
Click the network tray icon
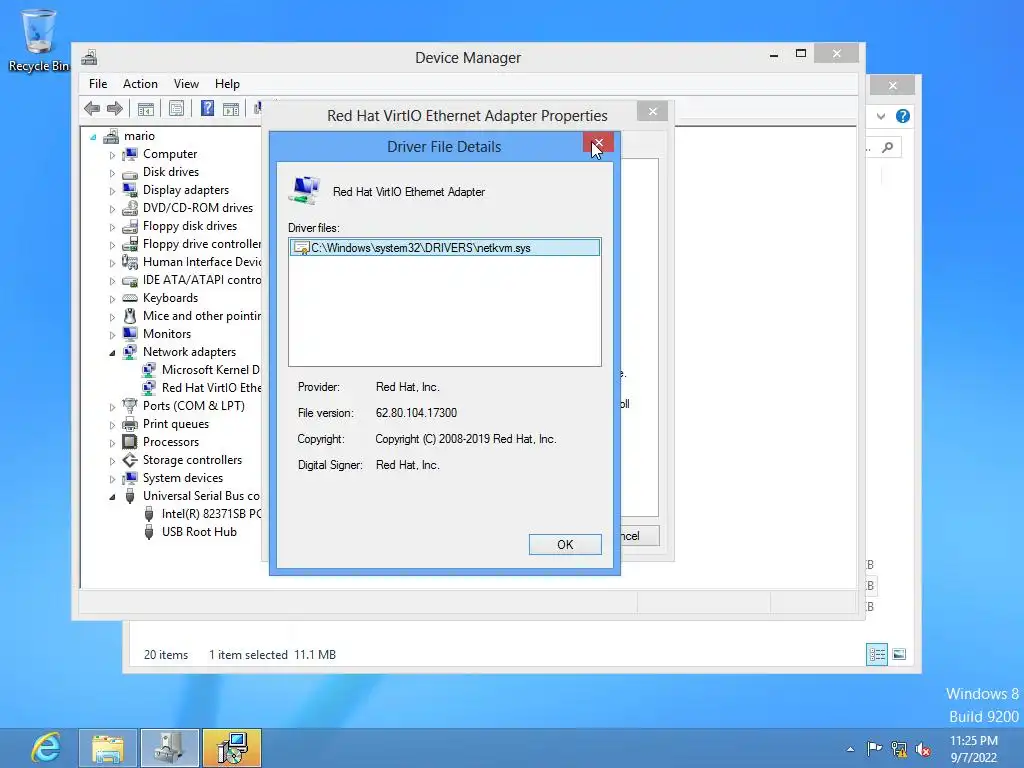(x=899, y=749)
